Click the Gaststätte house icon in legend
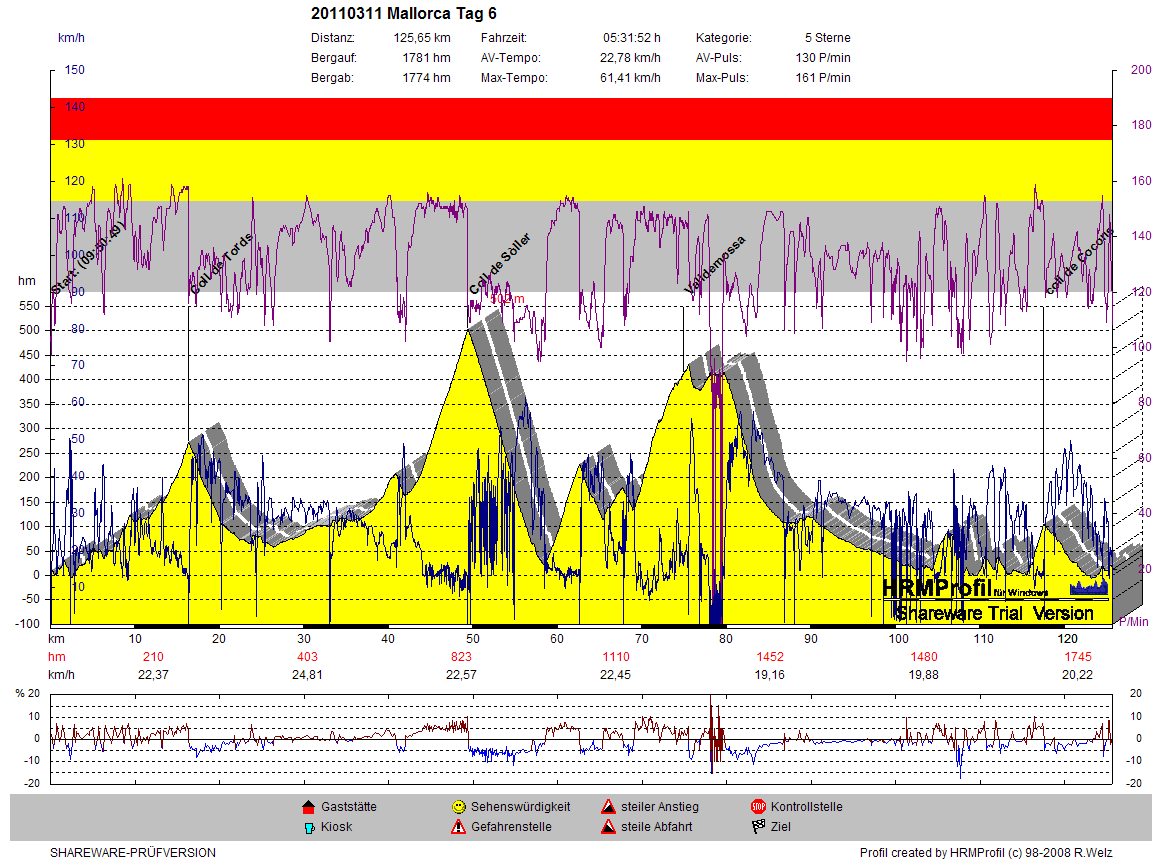 point(308,807)
